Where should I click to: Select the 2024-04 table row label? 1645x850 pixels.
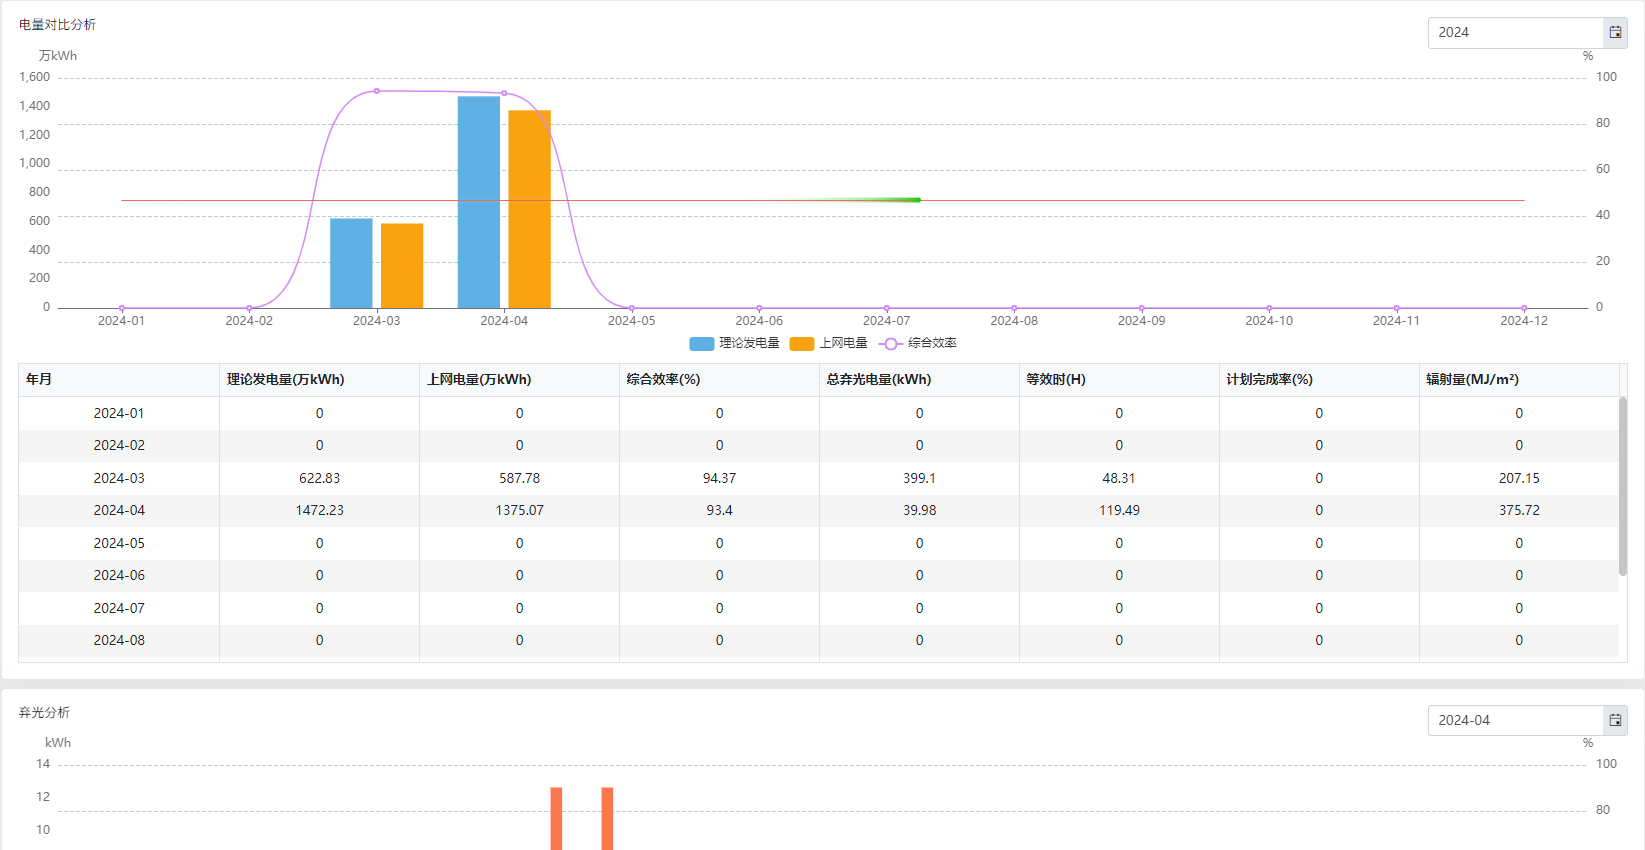tap(119, 510)
